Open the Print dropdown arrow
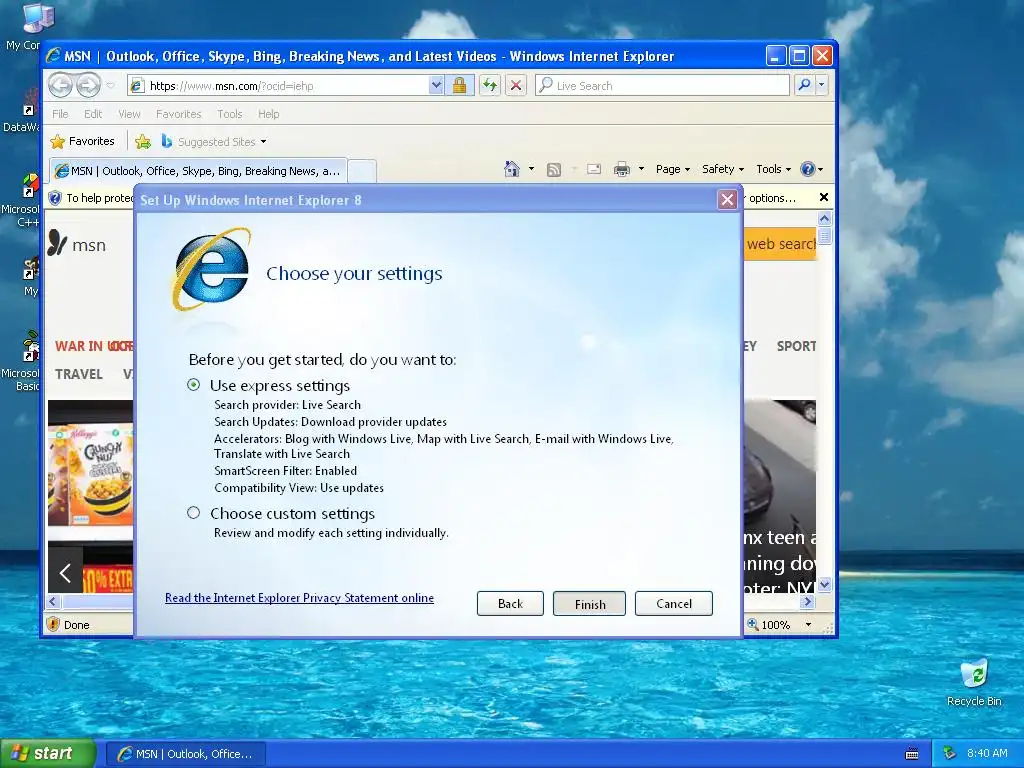The width and height of the screenshot is (1024, 768). click(641, 169)
